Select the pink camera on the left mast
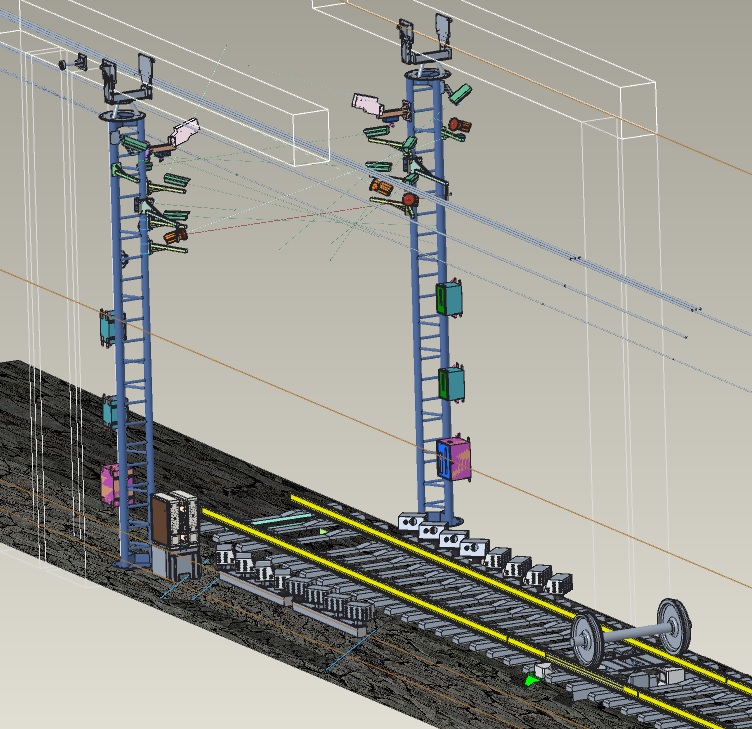The width and height of the screenshot is (752, 729). pyautogui.click(x=185, y=133)
